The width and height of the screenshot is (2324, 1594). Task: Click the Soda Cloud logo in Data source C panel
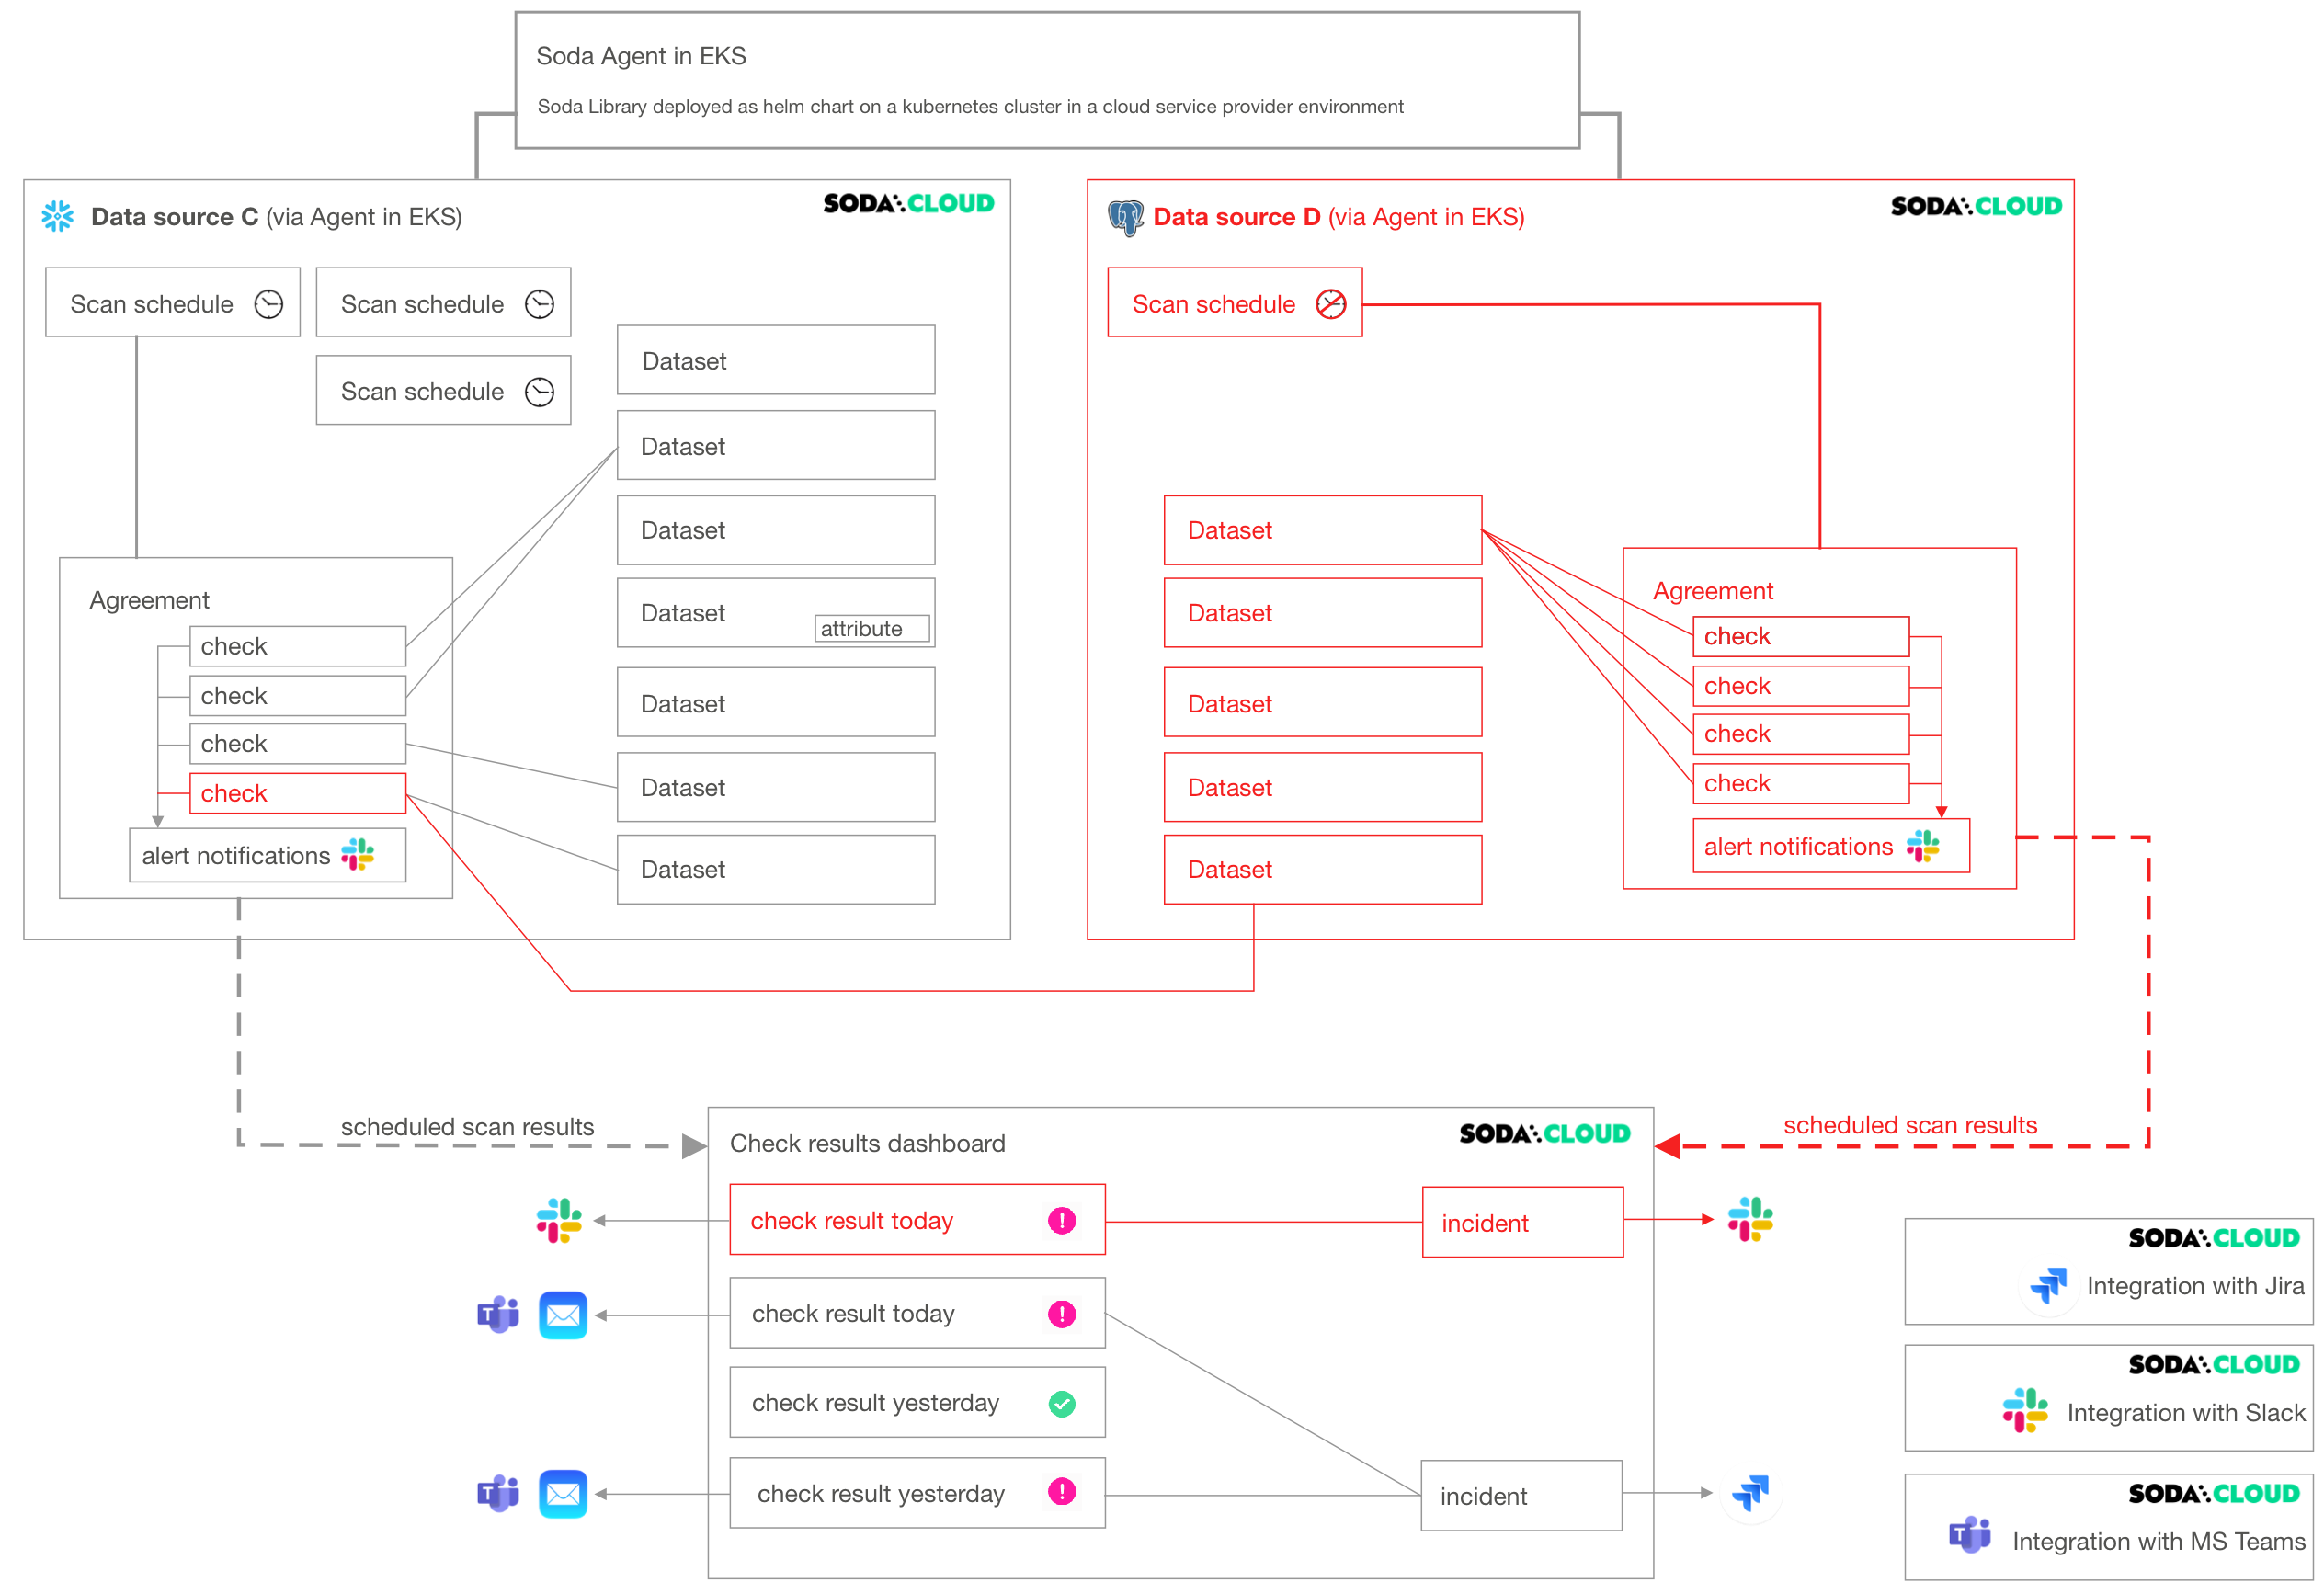(908, 203)
